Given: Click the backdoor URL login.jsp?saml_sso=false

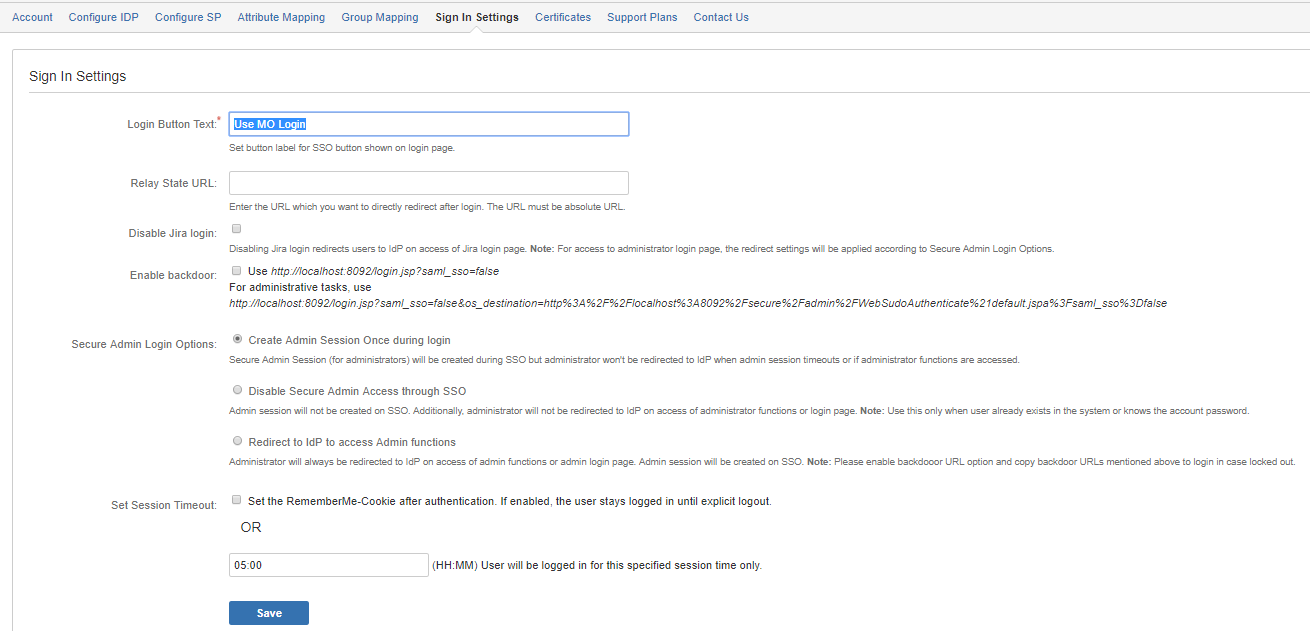Looking at the screenshot, I should 385,271.
